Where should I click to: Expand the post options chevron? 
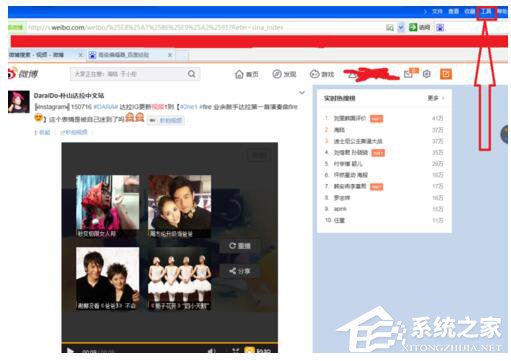tap(302, 93)
